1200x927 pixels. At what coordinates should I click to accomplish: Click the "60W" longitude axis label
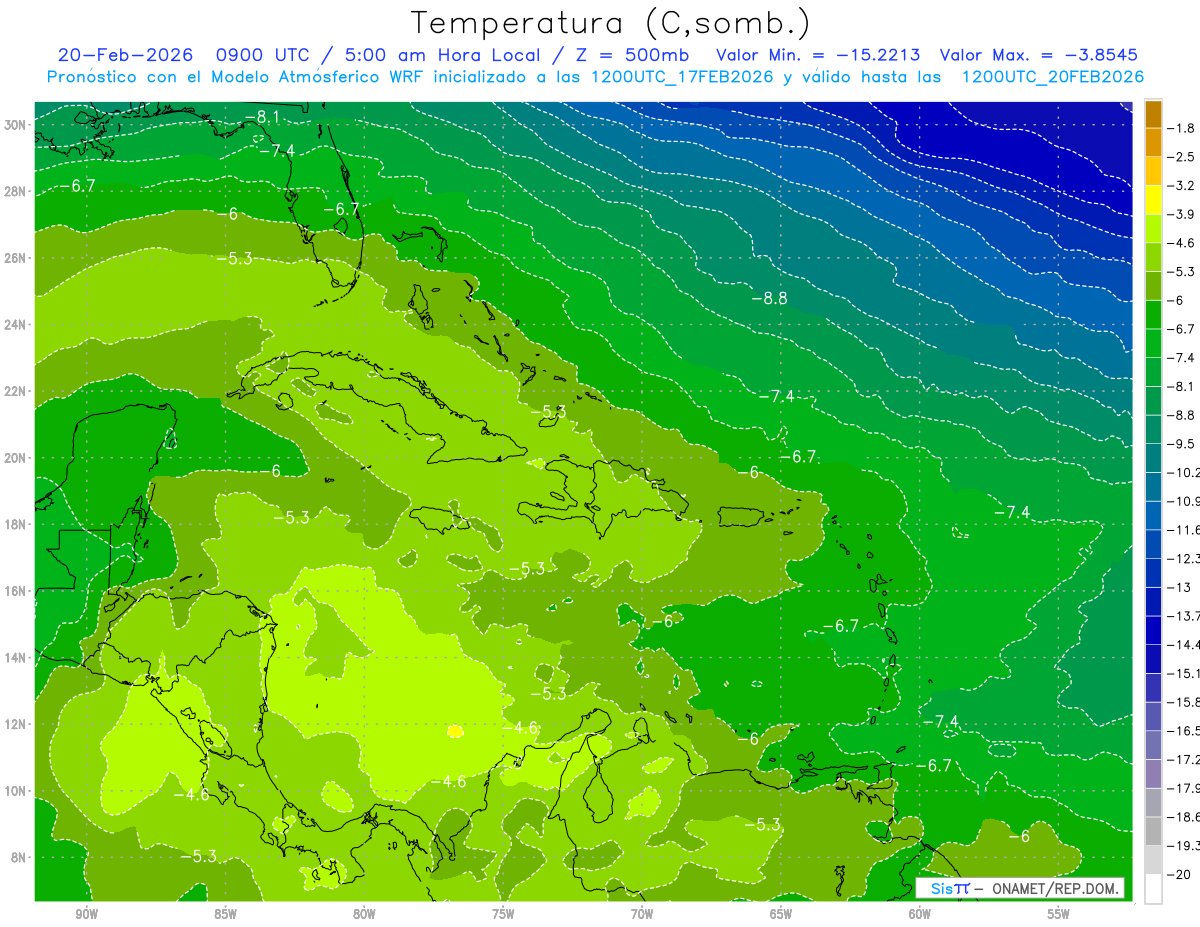(x=919, y=913)
